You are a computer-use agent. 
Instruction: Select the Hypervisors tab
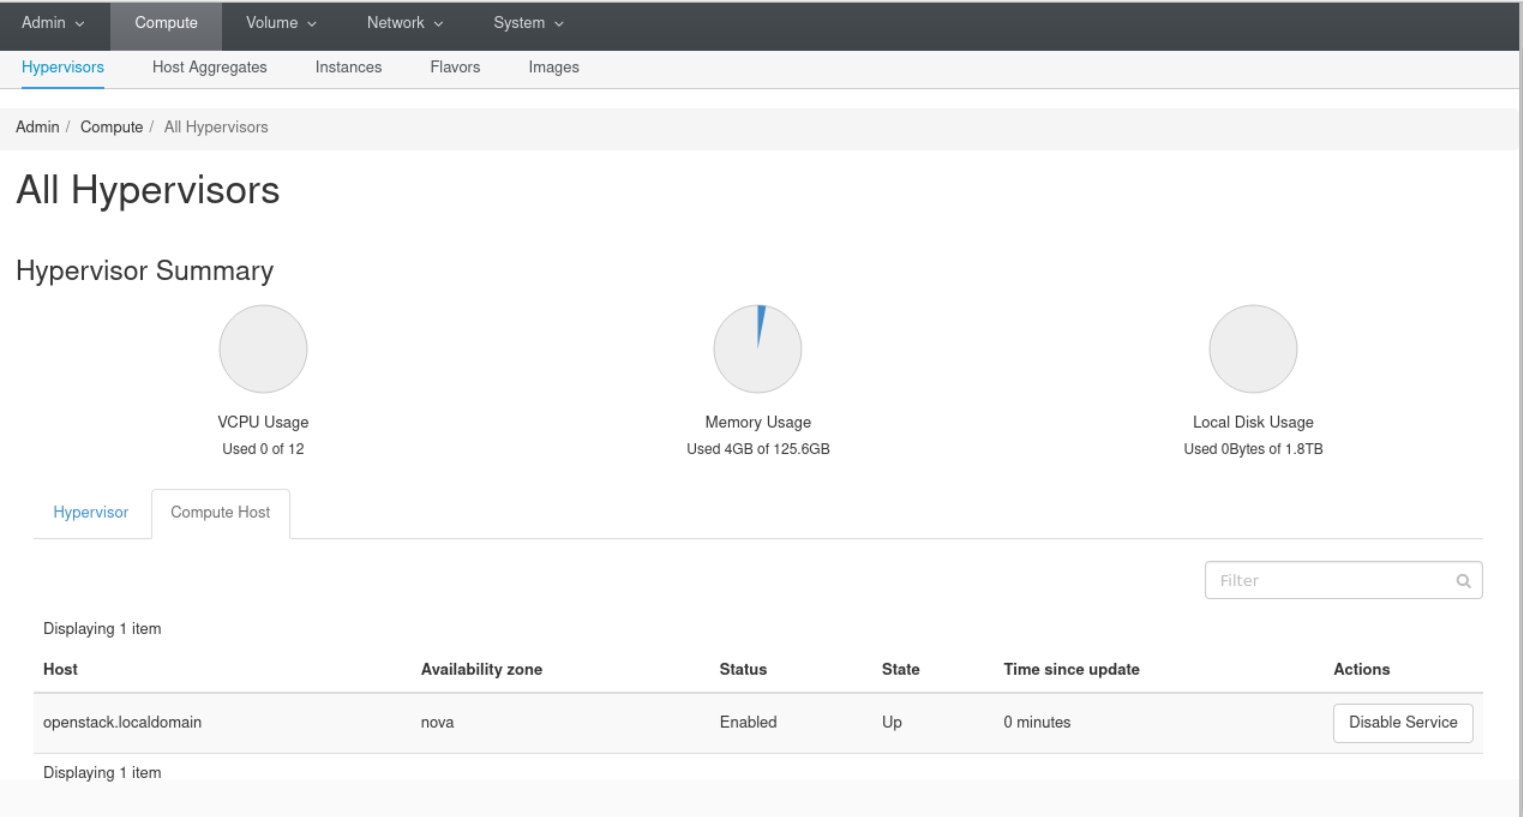pyautogui.click(x=62, y=67)
